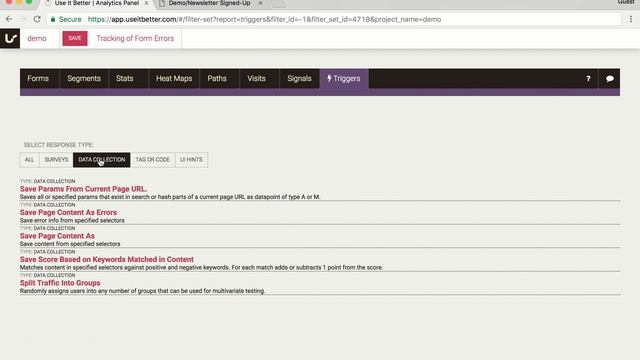Click the secure padlock icon
The width and height of the screenshot is (640, 360).
(53, 19)
